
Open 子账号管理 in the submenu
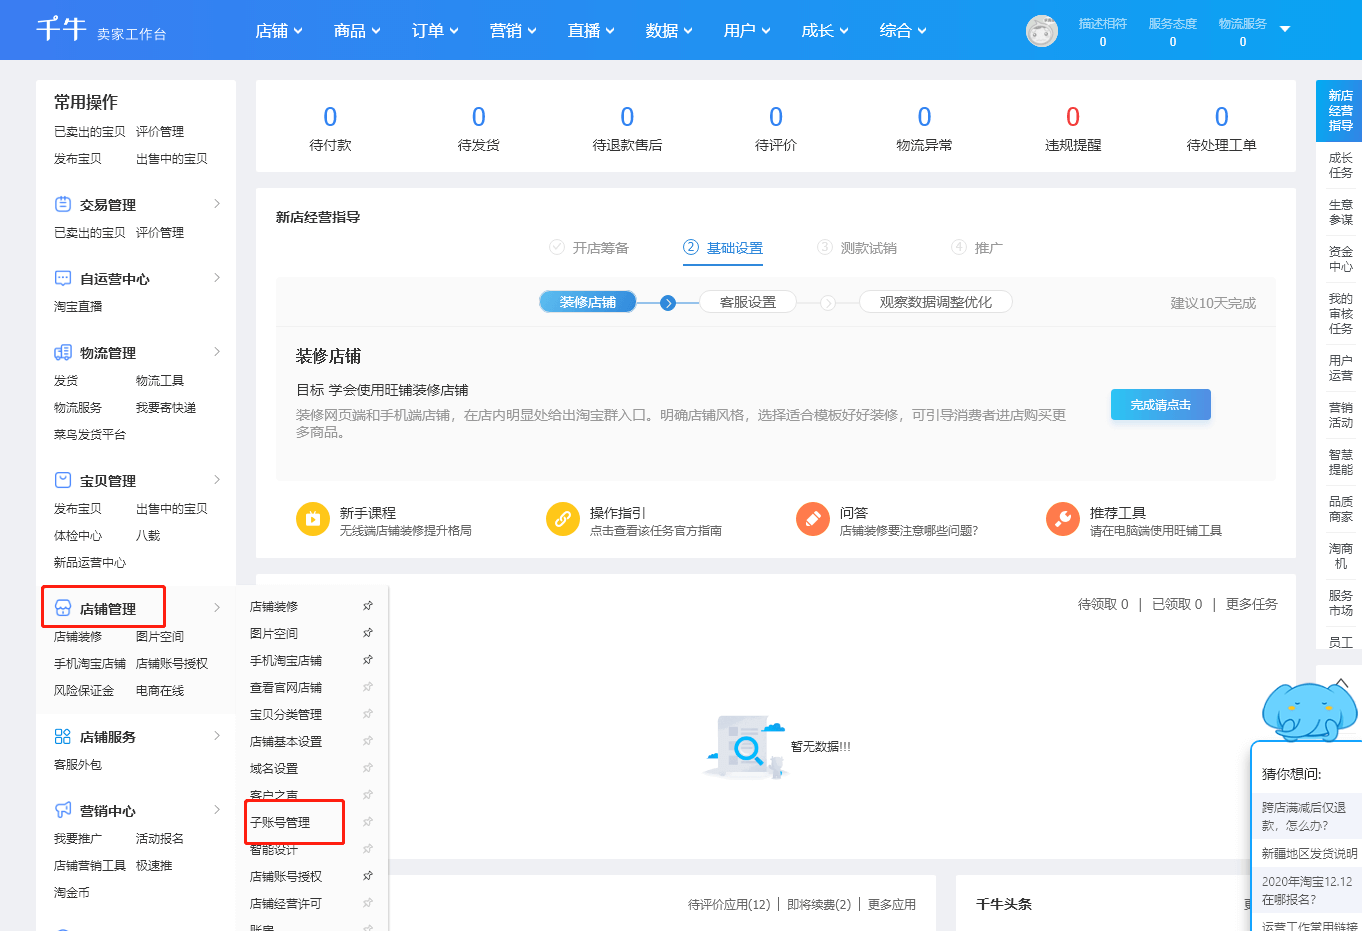click(x=280, y=822)
